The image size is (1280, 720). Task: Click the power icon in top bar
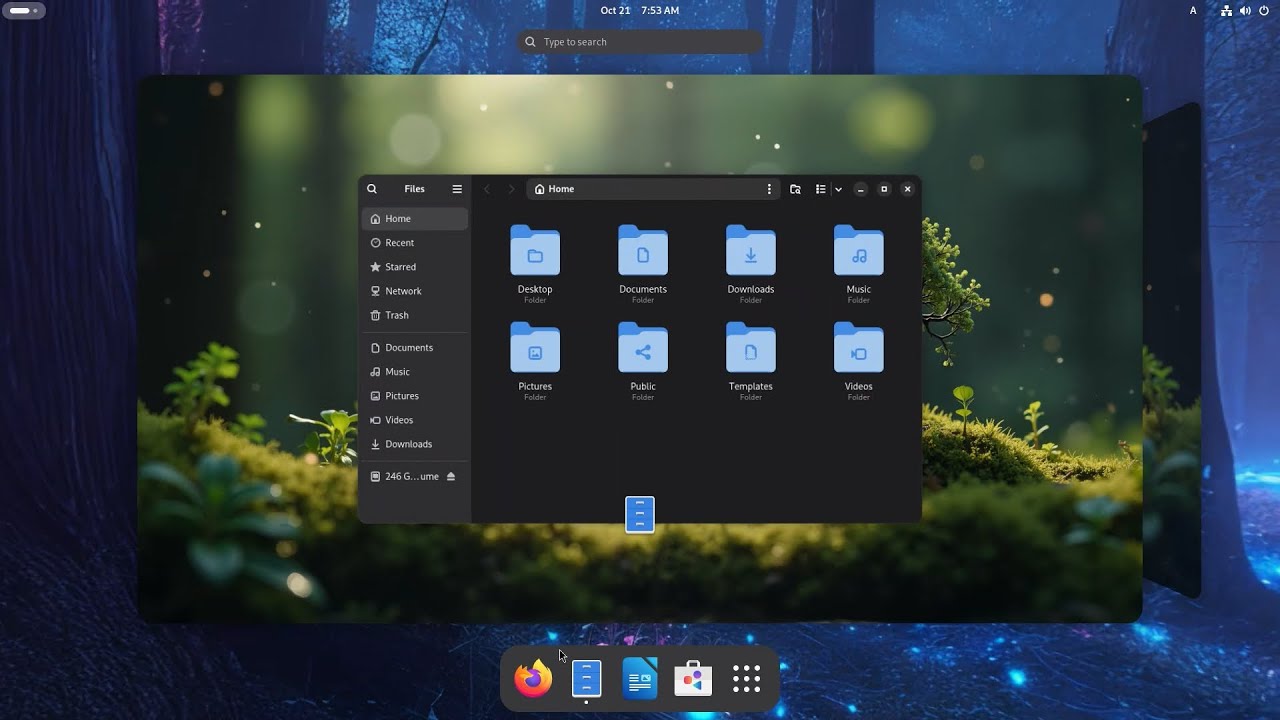pos(1264,10)
